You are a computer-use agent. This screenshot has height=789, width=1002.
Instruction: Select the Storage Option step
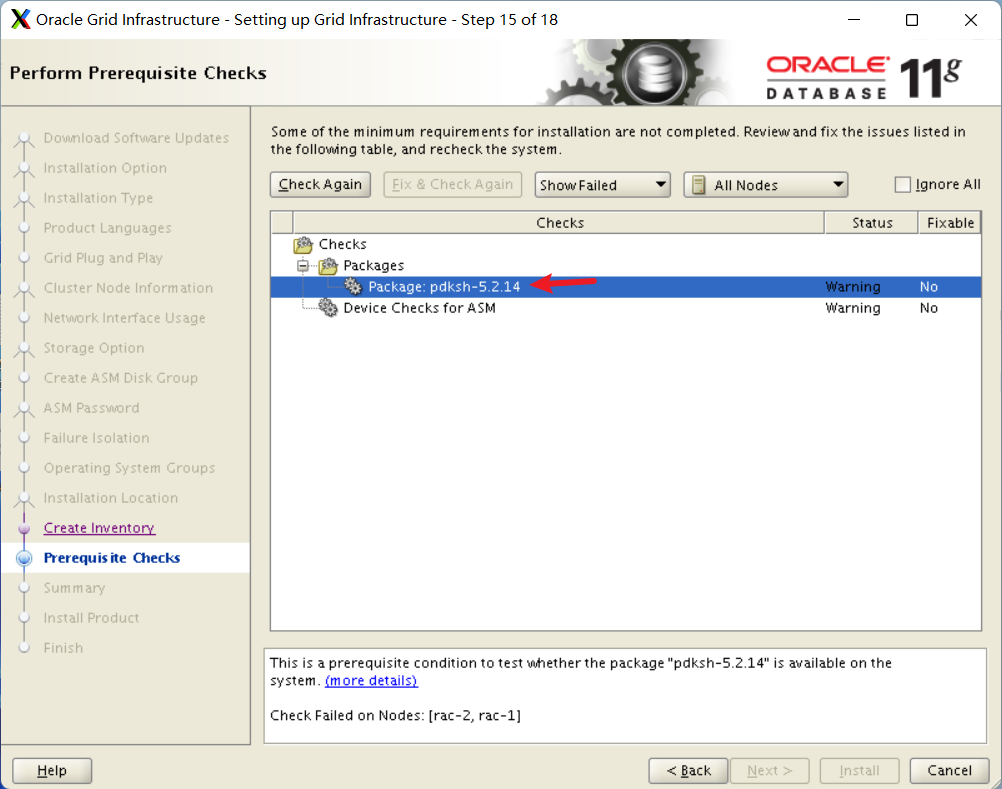pos(94,348)
